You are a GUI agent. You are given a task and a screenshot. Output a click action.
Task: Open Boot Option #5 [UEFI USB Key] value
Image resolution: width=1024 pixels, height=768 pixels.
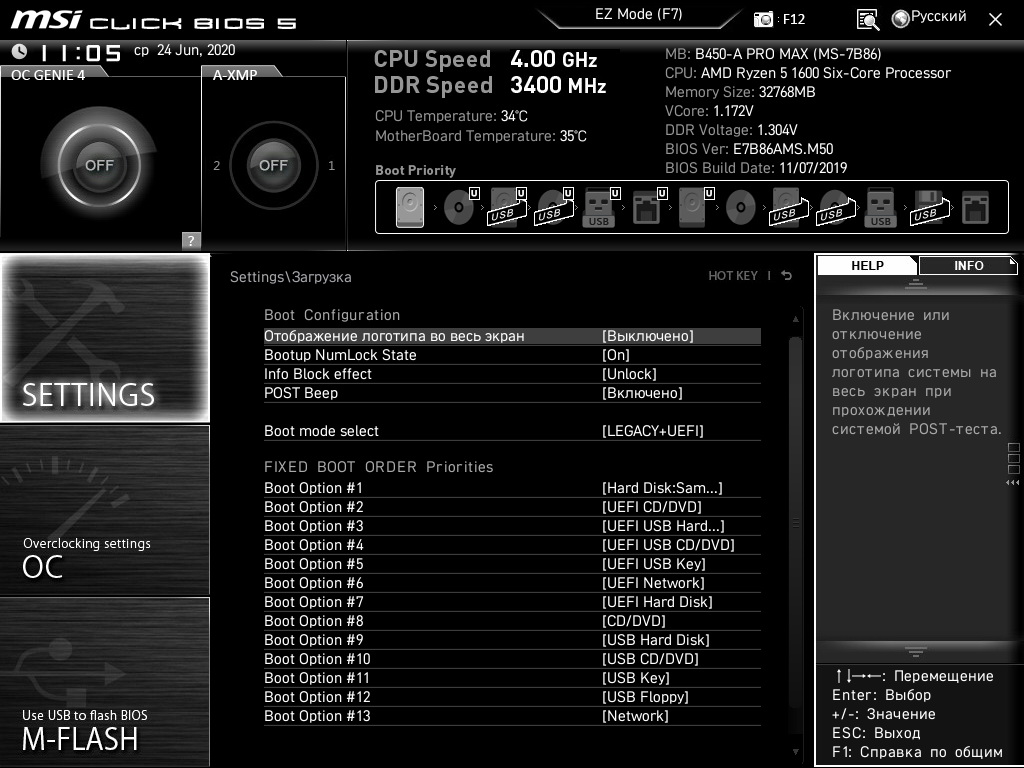click(x=654, y=564)
